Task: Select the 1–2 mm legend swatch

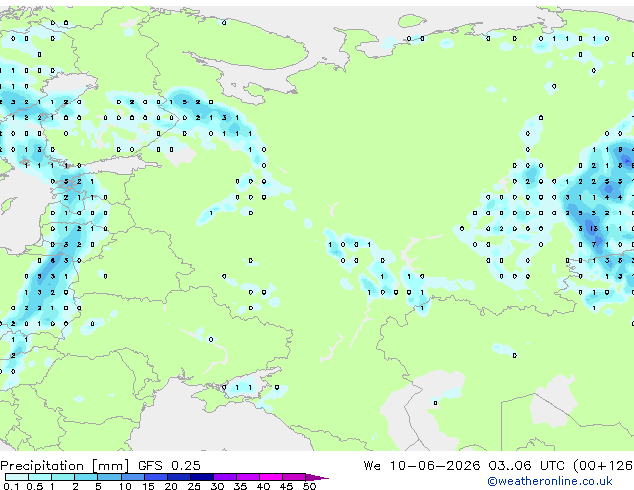Action: point(63,477)
